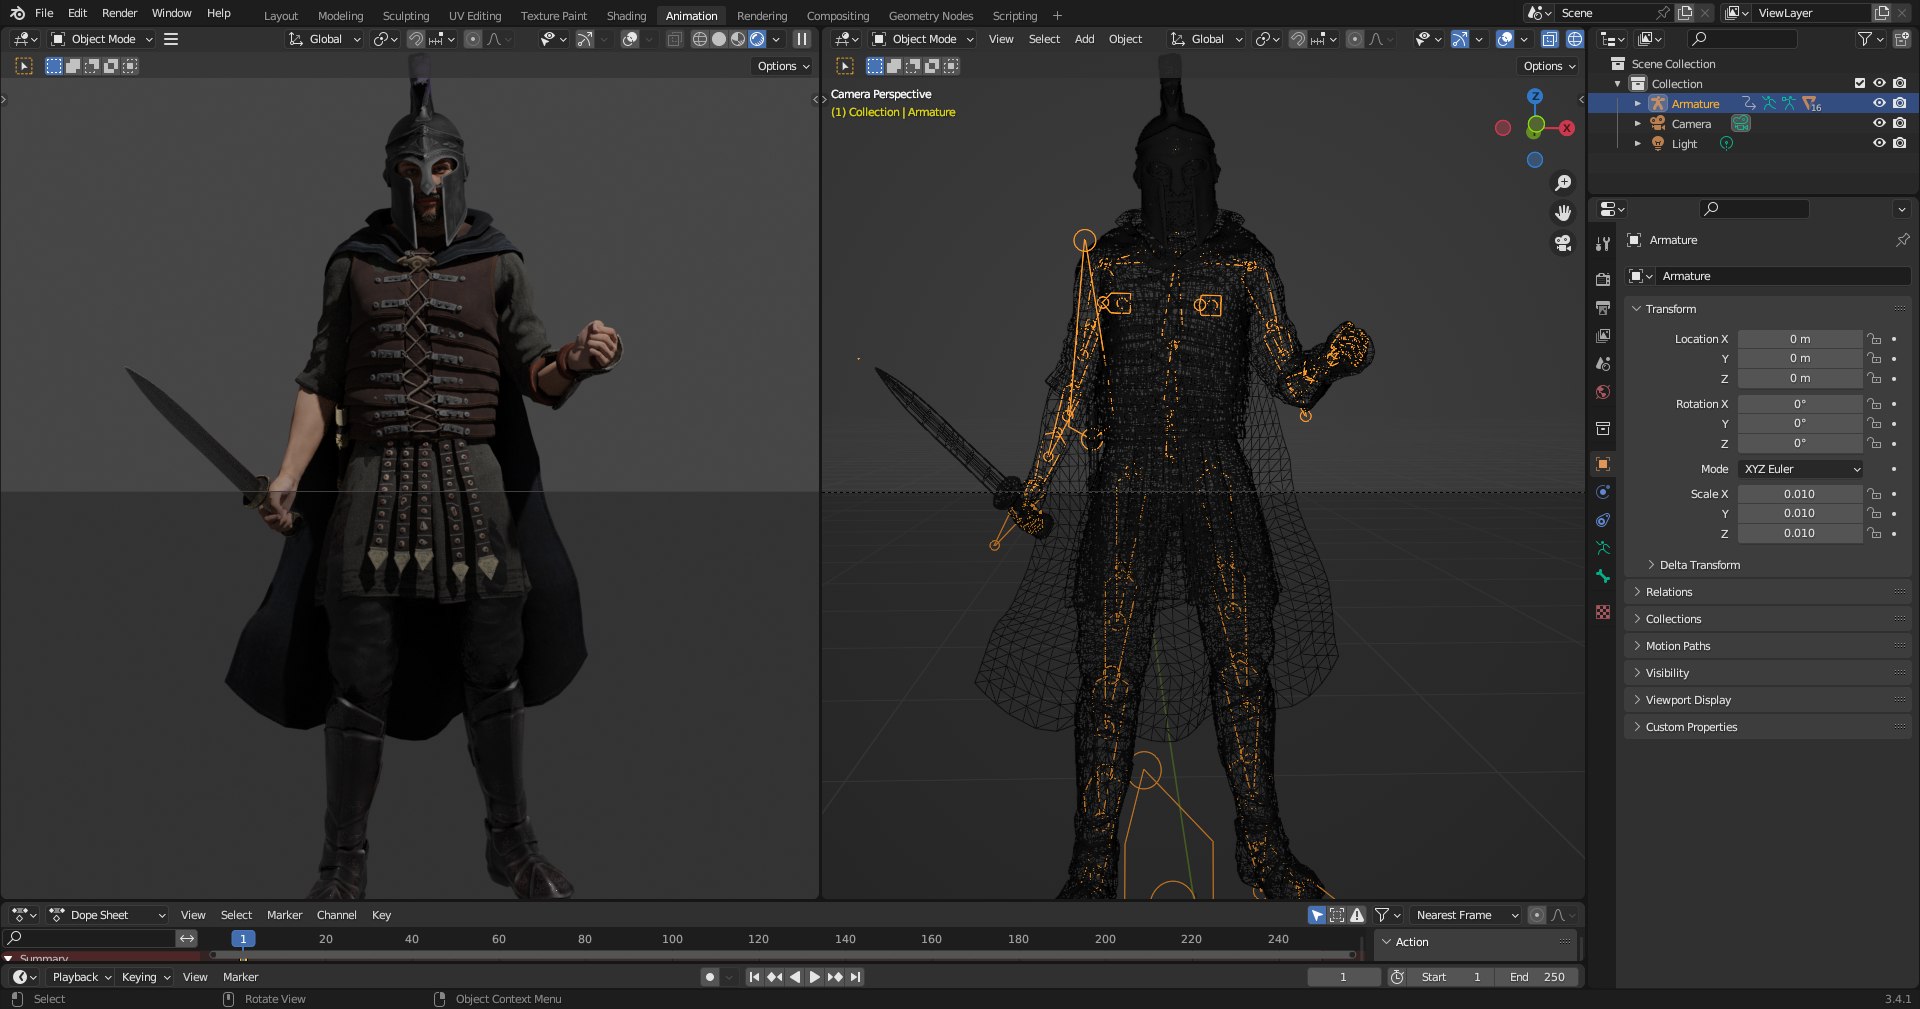Viewport: 1920px width, 1009px height.
Task: Hide Armature in viewport via eye icon
Action: click(1879, 103)
